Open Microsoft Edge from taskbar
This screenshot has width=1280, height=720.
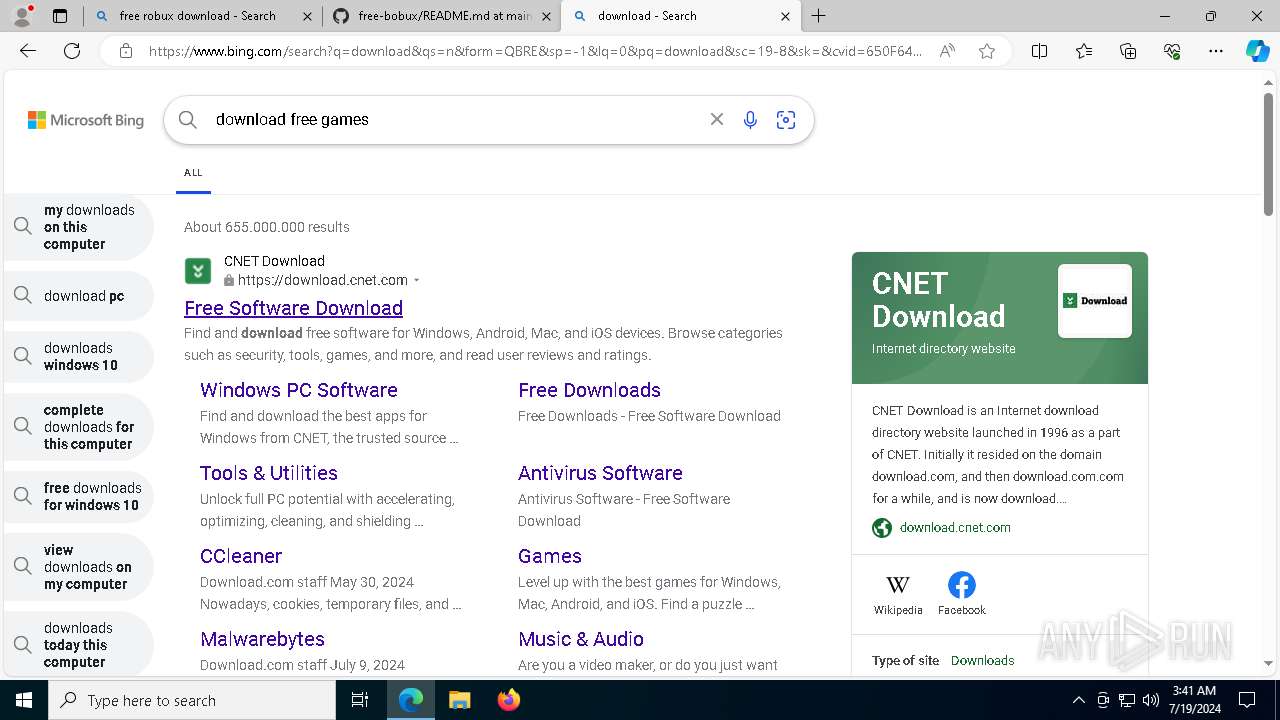click(411, 700)
